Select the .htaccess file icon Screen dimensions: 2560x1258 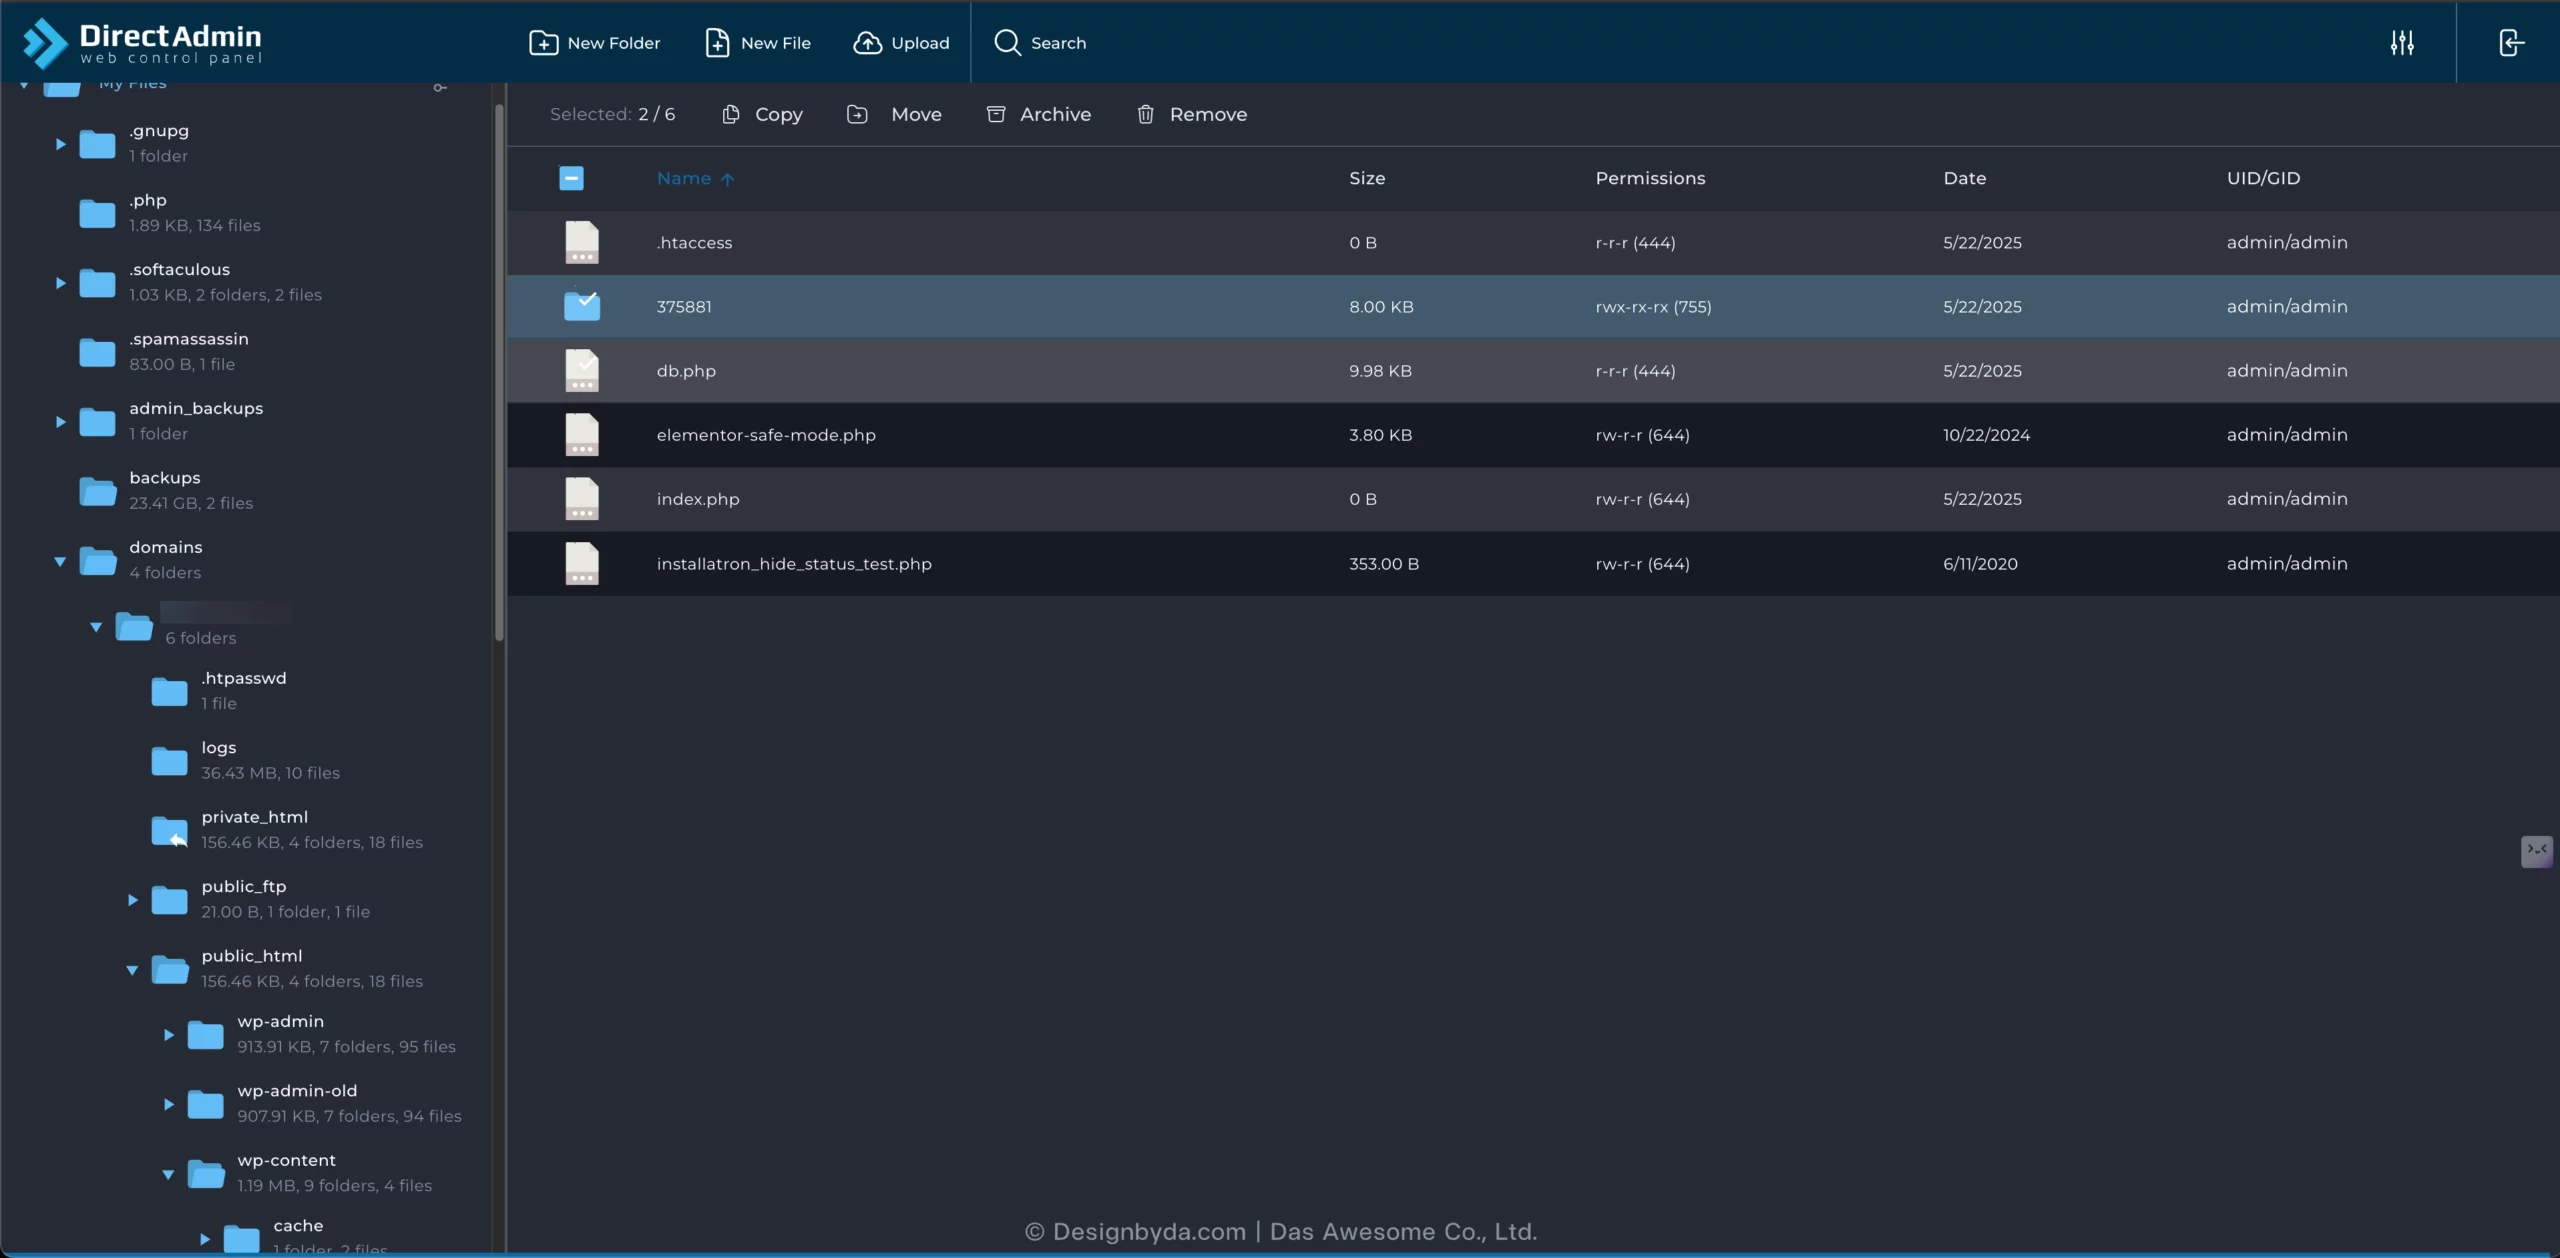coord(582,243)
